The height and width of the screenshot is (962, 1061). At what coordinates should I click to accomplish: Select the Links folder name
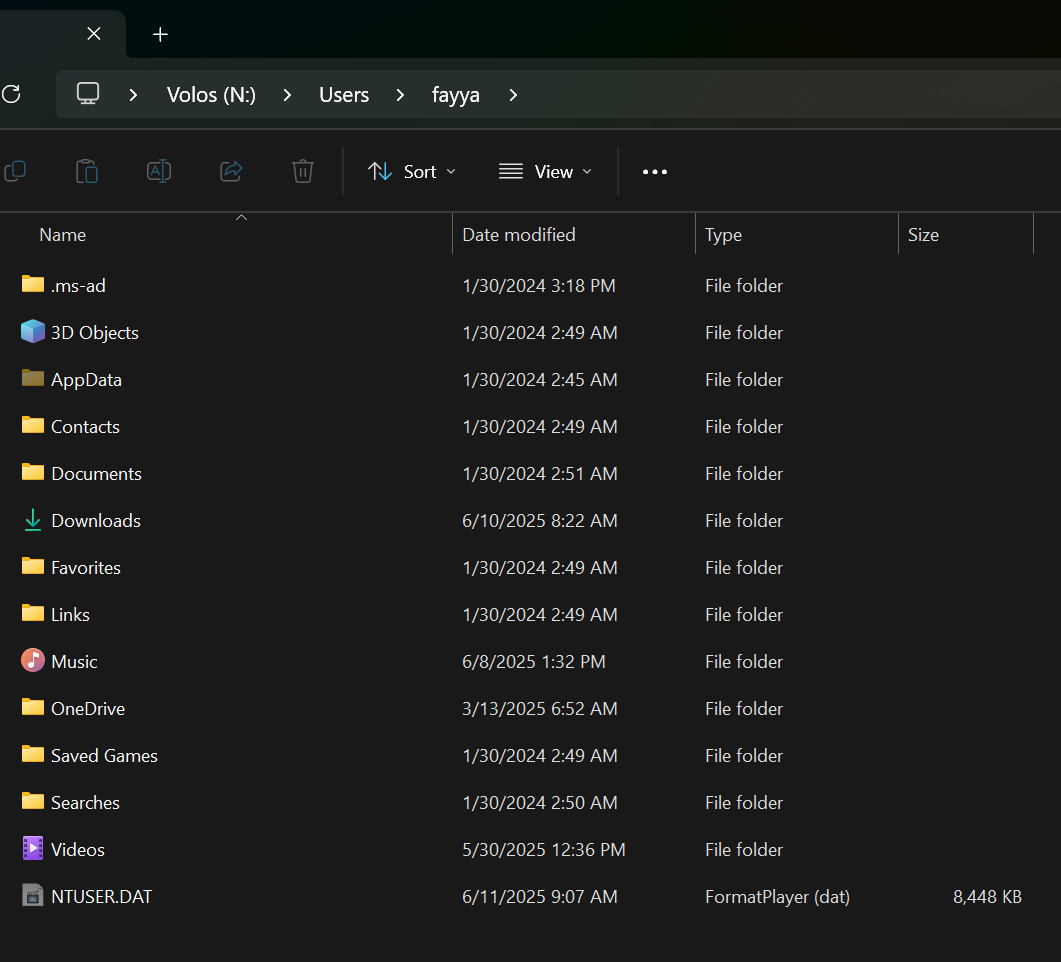click(x=70, y=614)
